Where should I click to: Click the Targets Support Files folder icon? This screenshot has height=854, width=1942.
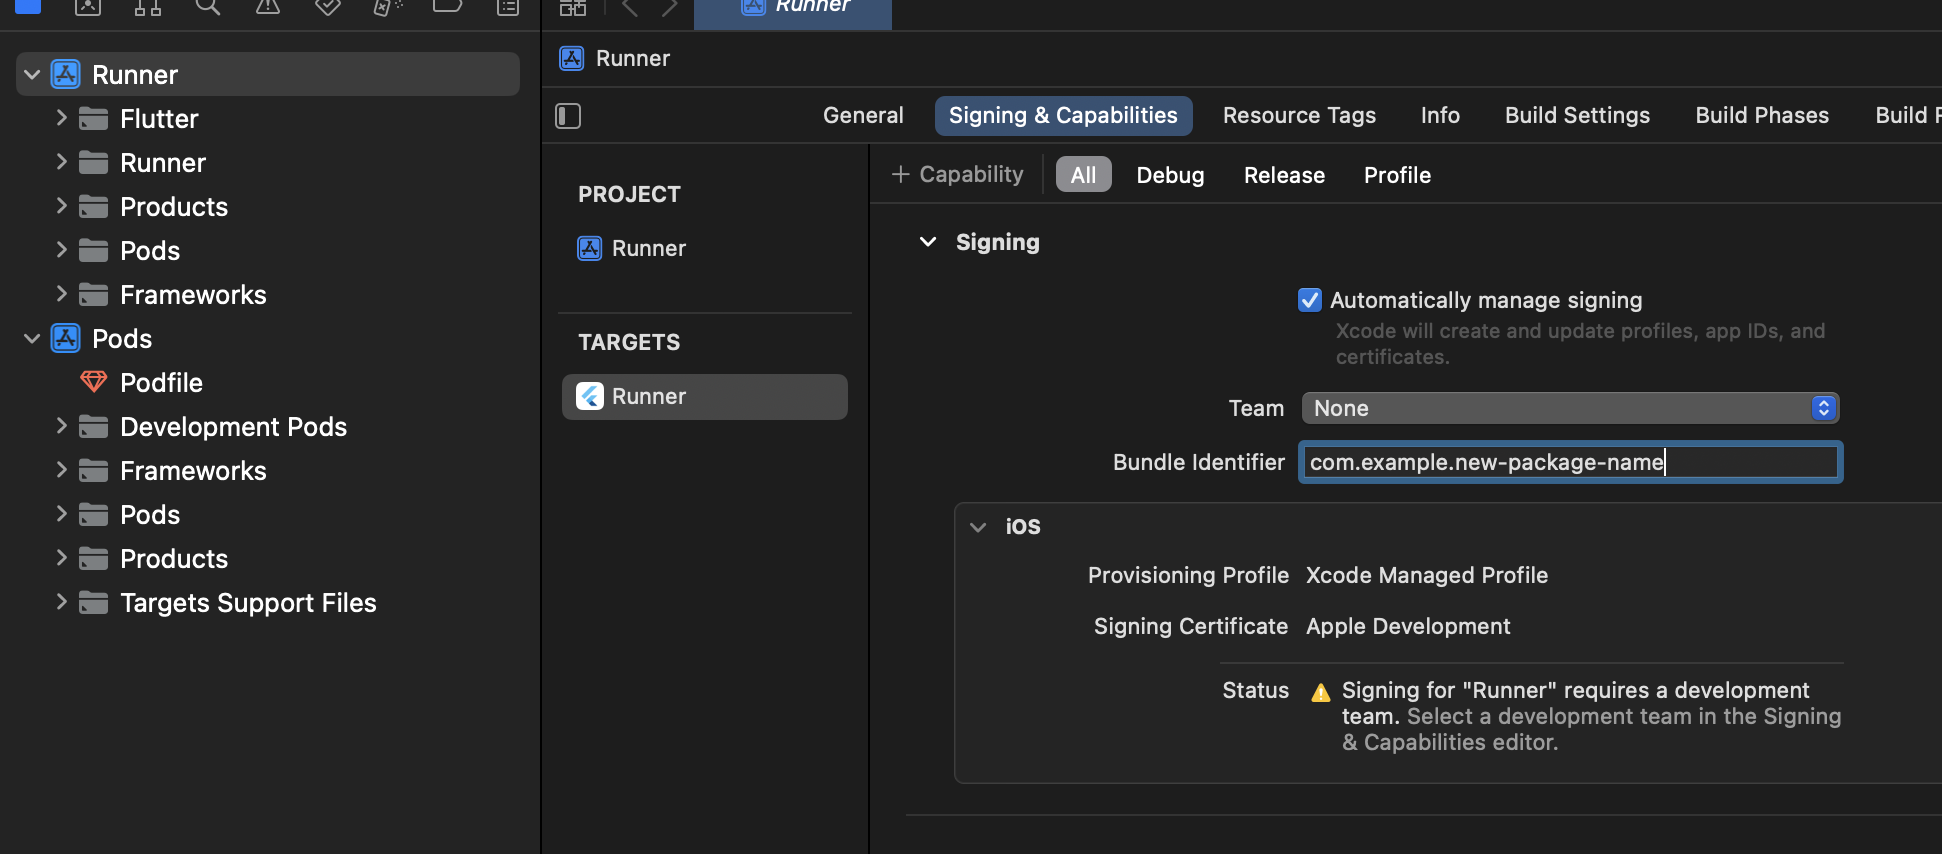tap(93, 602)
